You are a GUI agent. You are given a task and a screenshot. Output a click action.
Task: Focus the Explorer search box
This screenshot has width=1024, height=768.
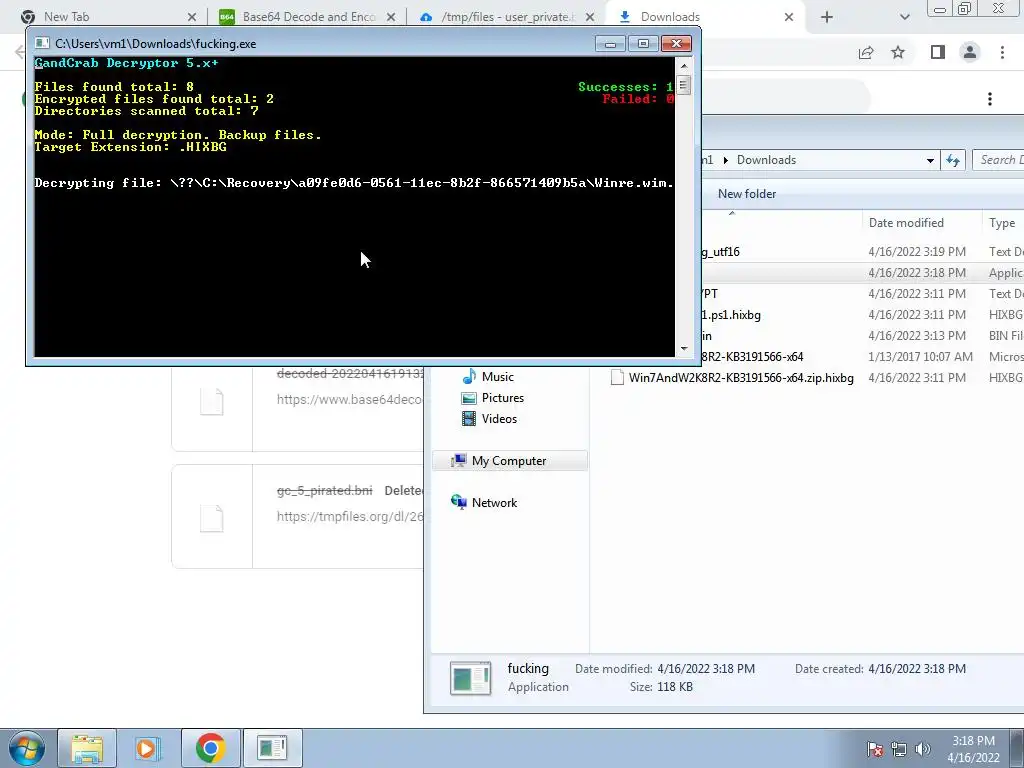(997, 160)
